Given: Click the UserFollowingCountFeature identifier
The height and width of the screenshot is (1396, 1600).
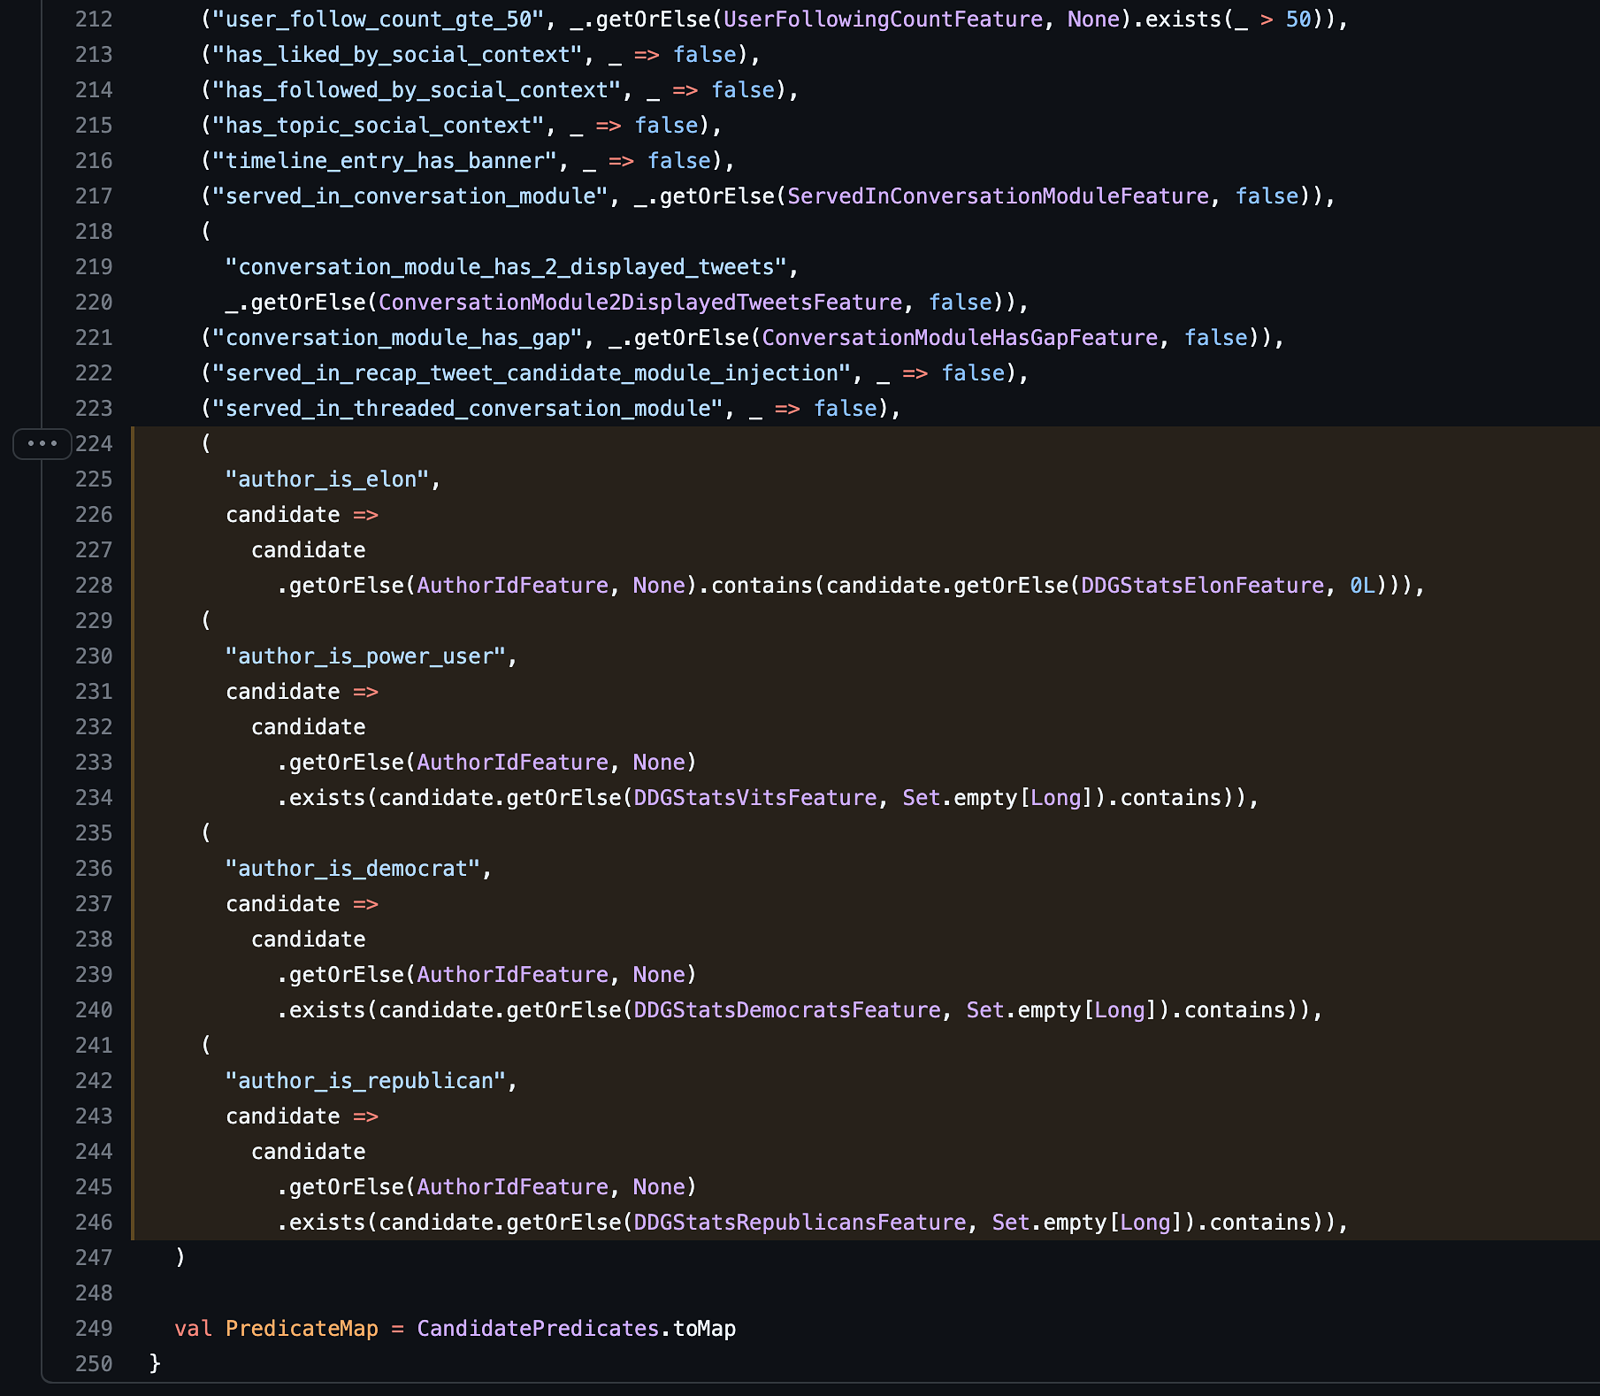Looking at the screenshot, I should [x=883, y=19].
